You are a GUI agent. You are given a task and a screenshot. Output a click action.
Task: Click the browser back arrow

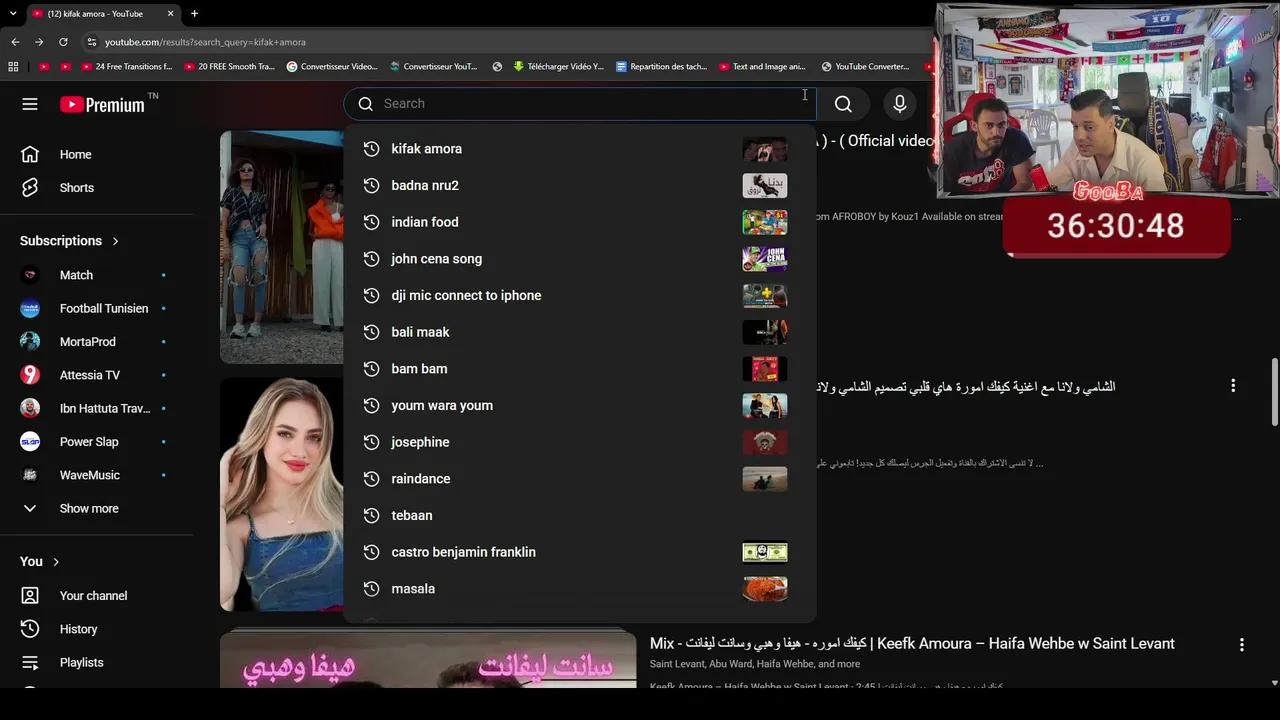tap(15, 42)
